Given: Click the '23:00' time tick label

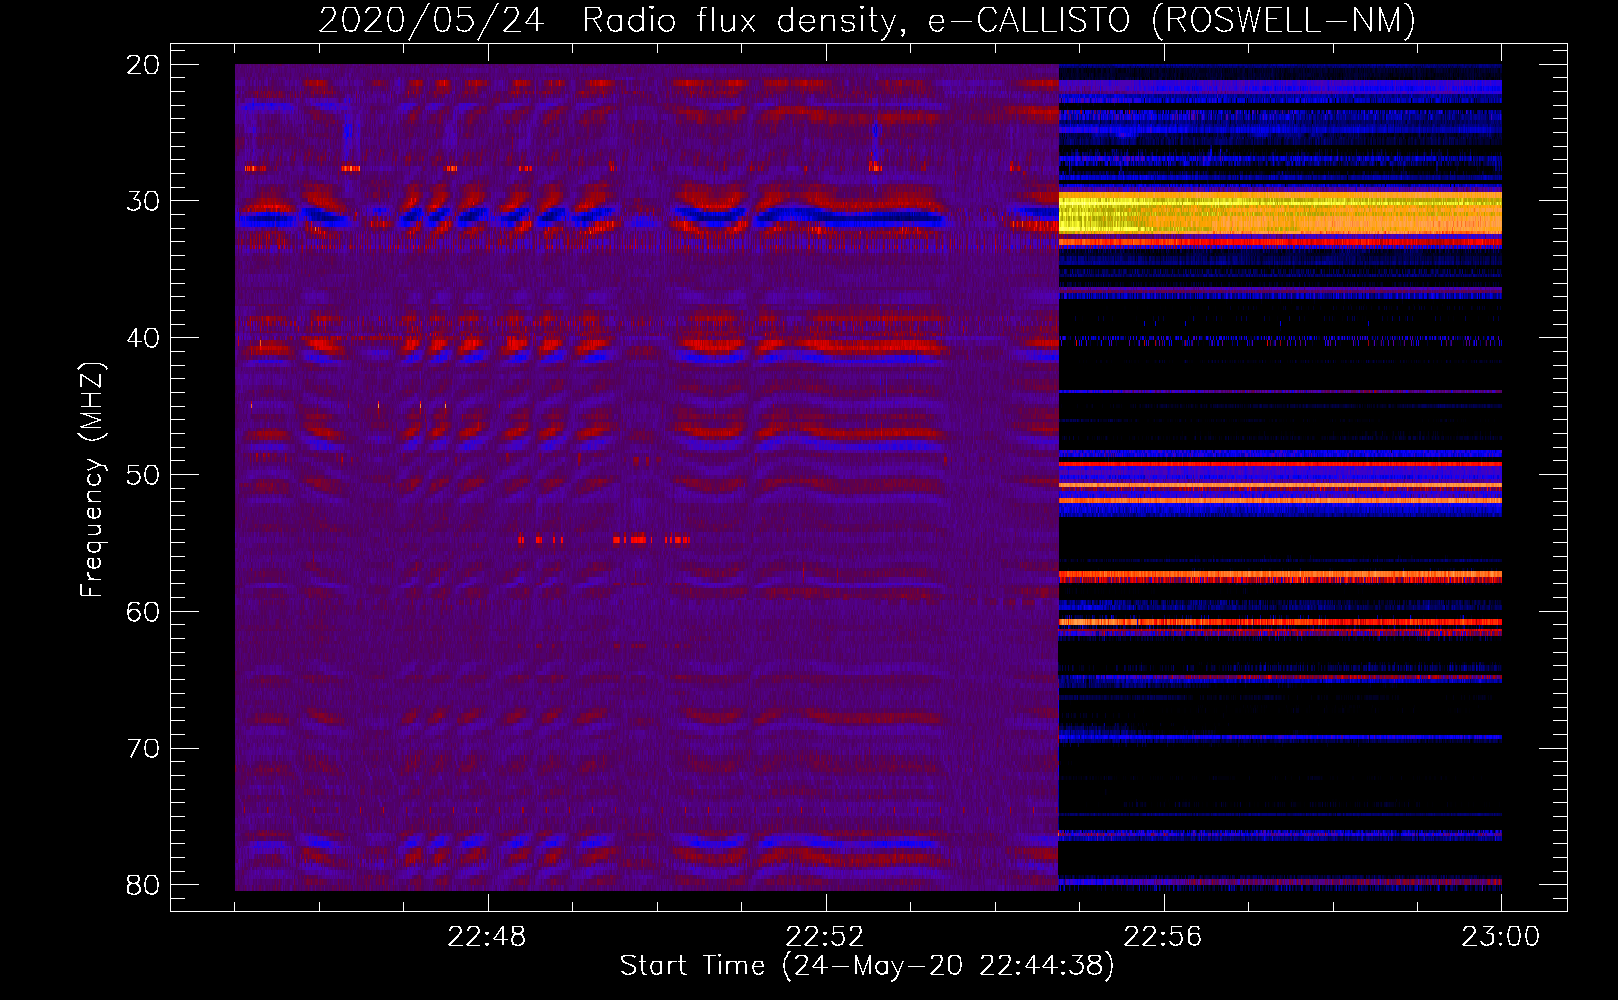Looking at the screenshot, I should pyautogui.click(x=1501, y=937).
